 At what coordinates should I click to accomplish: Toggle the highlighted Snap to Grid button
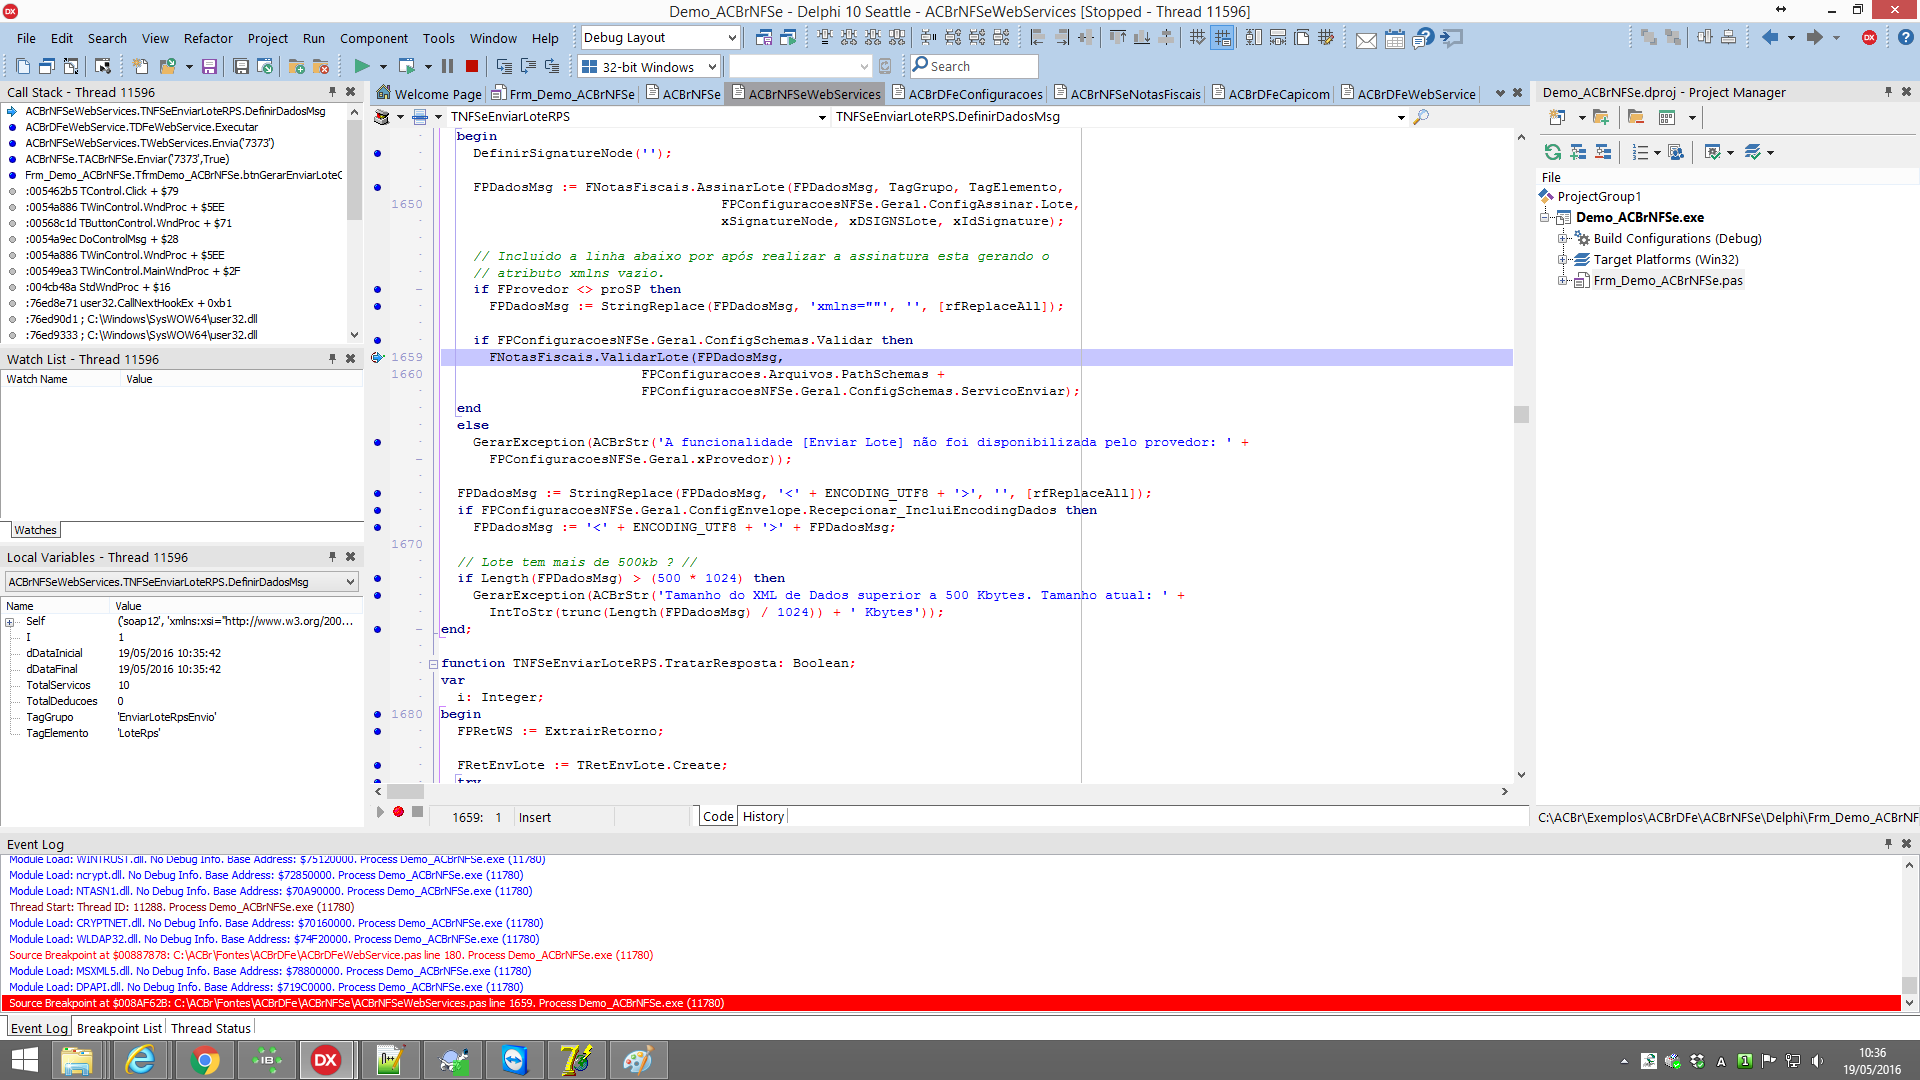pos(1222,38)
